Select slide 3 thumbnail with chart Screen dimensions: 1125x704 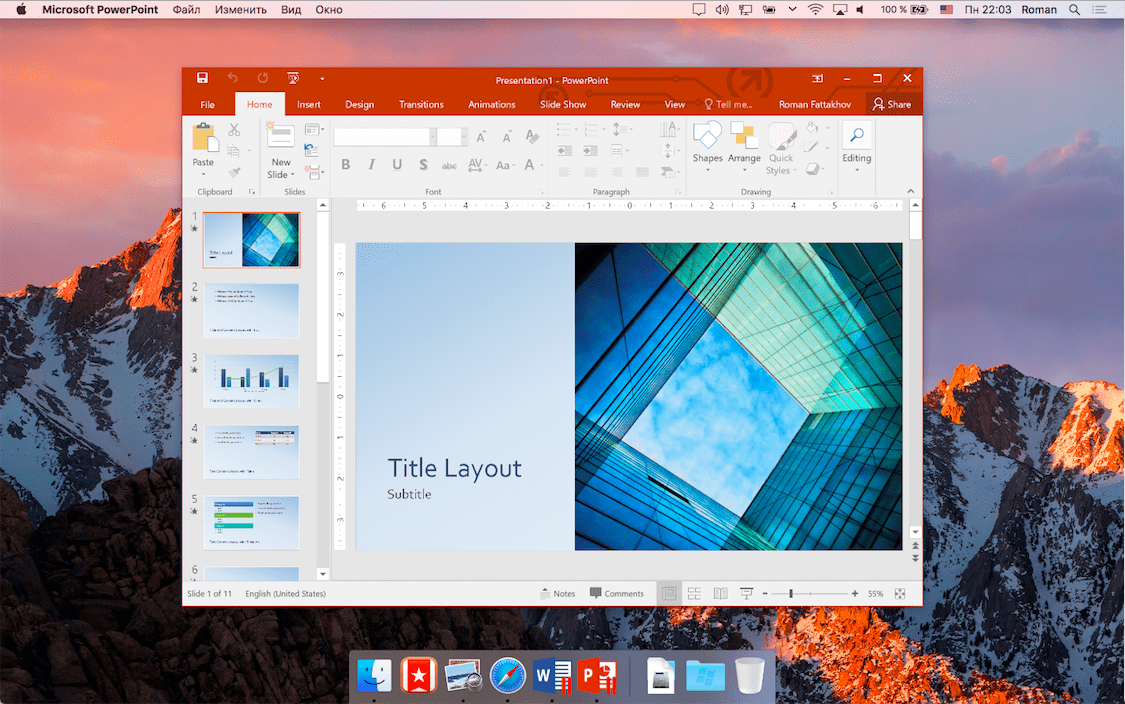click(x=252, y=381)
